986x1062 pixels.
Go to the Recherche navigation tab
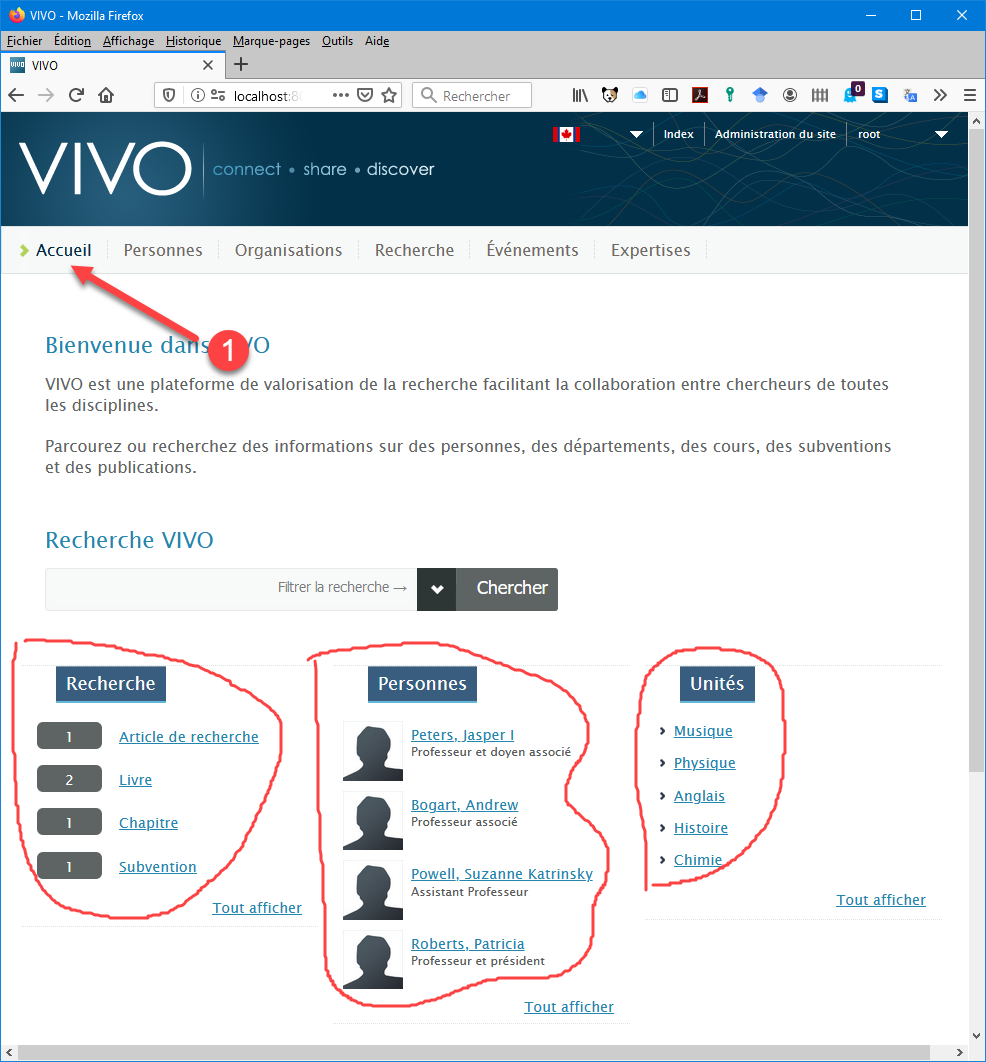[414, 251]
